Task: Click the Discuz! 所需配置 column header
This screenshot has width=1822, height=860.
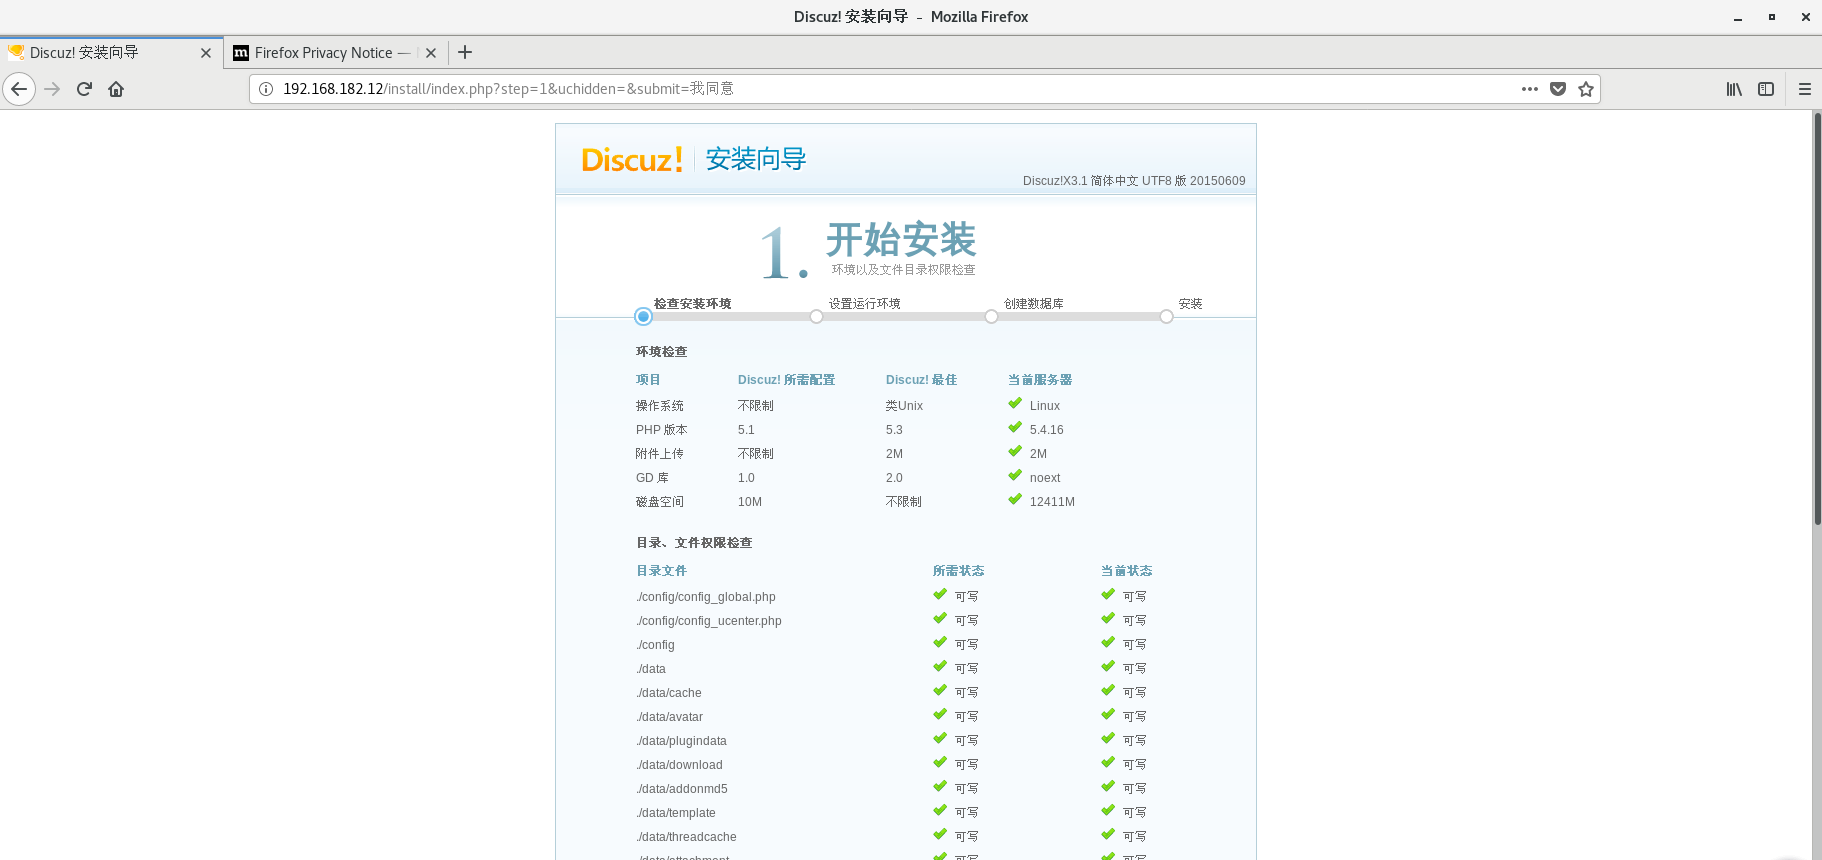Action: coord(786,380)
